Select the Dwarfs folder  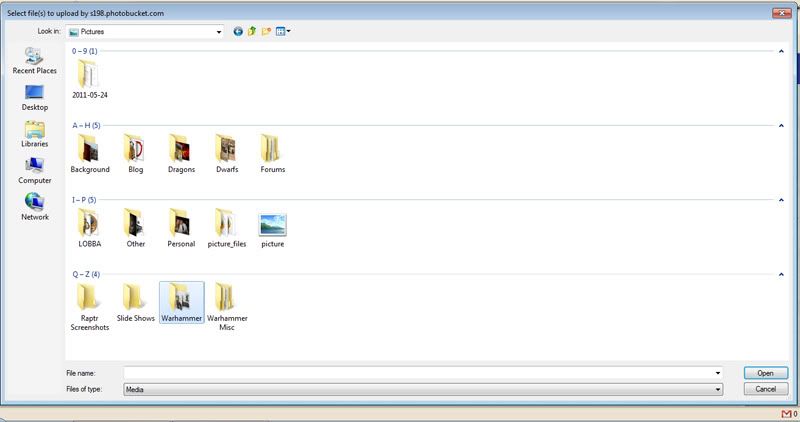227,154
